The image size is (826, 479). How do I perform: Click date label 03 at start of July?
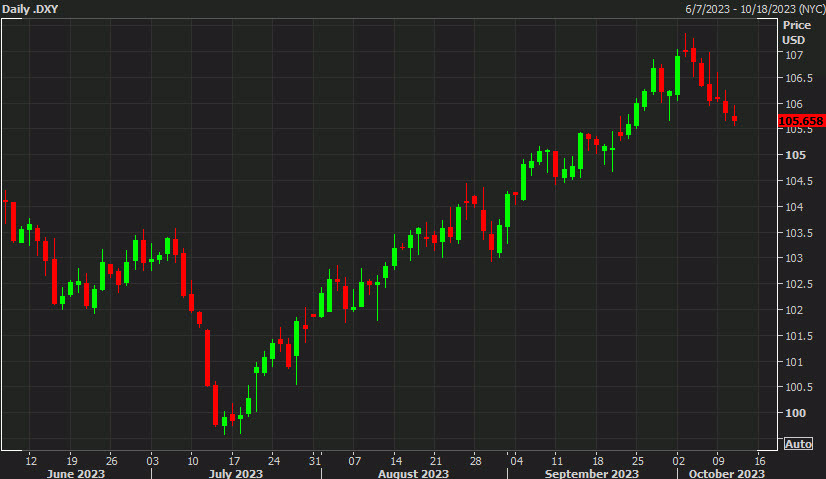click(x=152, y=461)
